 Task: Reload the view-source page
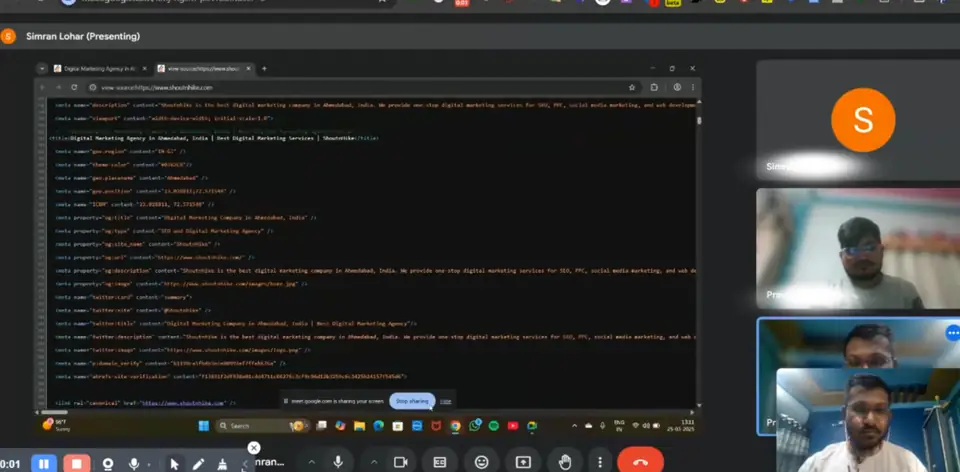tap(74, 88)
